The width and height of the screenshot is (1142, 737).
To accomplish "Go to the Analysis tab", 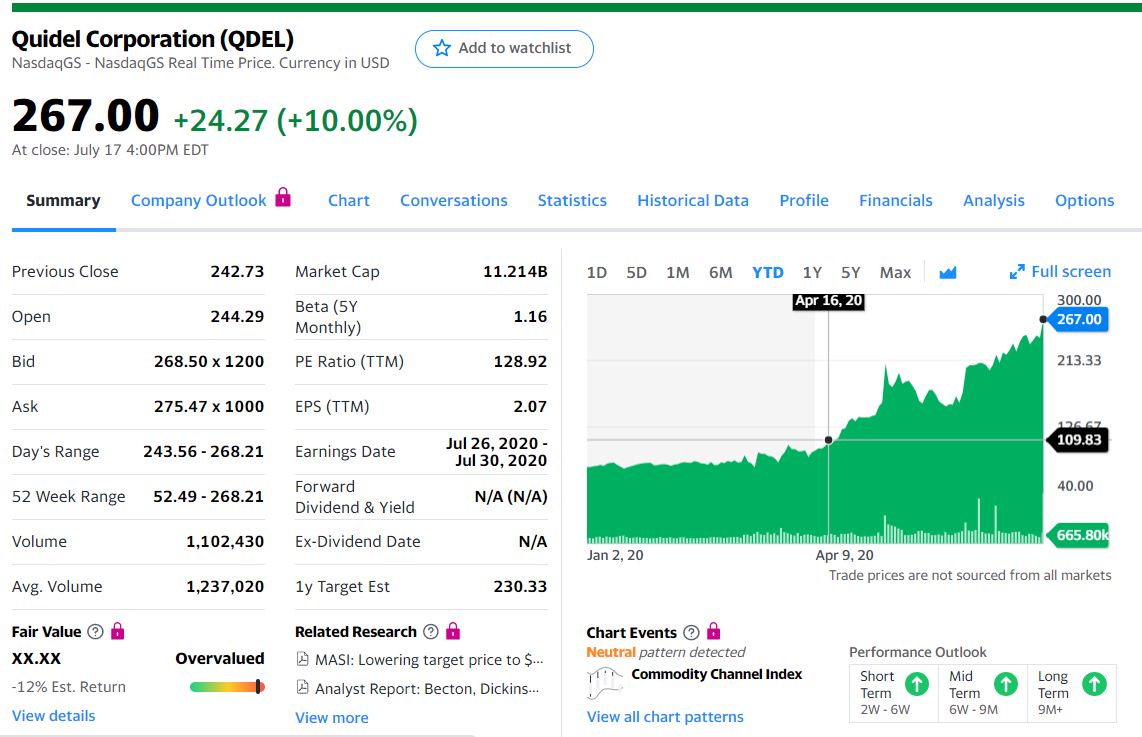I will tap(994, 201).
